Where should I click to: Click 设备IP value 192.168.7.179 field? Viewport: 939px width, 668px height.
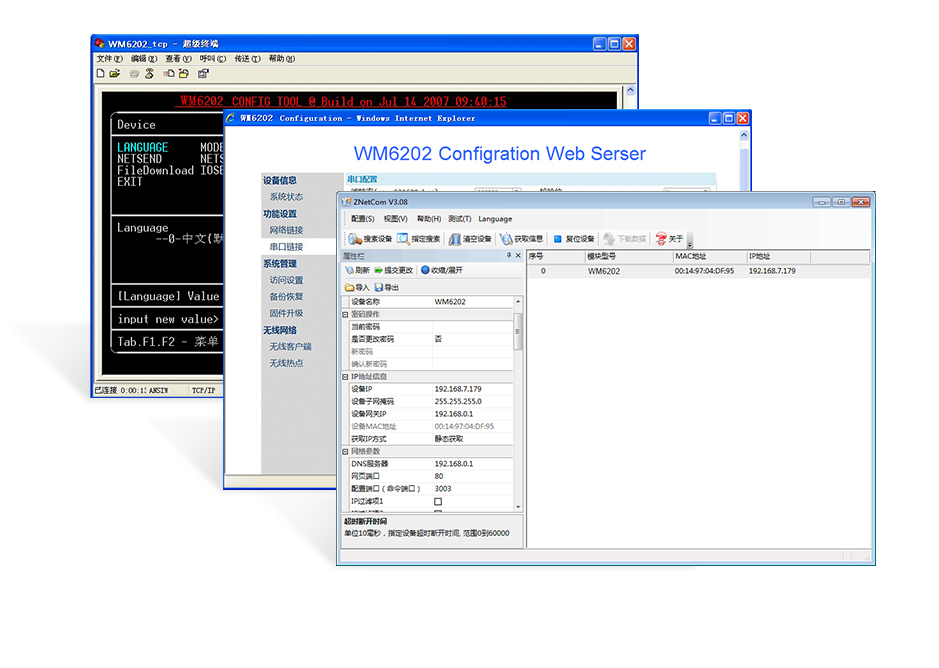pos(472,389)
